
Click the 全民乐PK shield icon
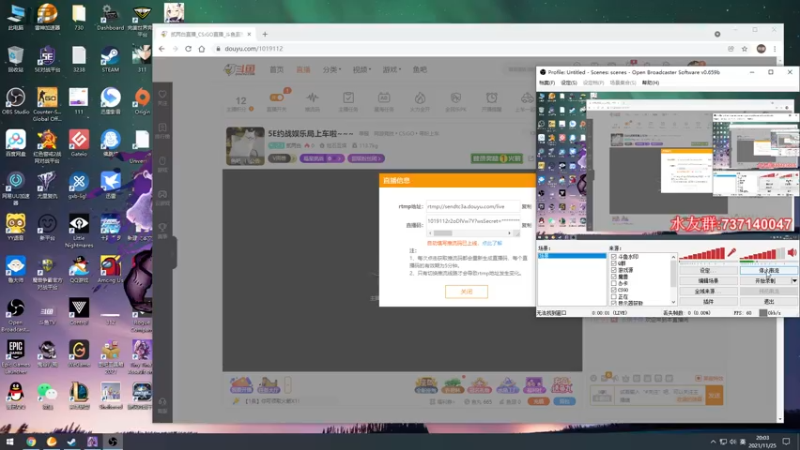(456, 97)
